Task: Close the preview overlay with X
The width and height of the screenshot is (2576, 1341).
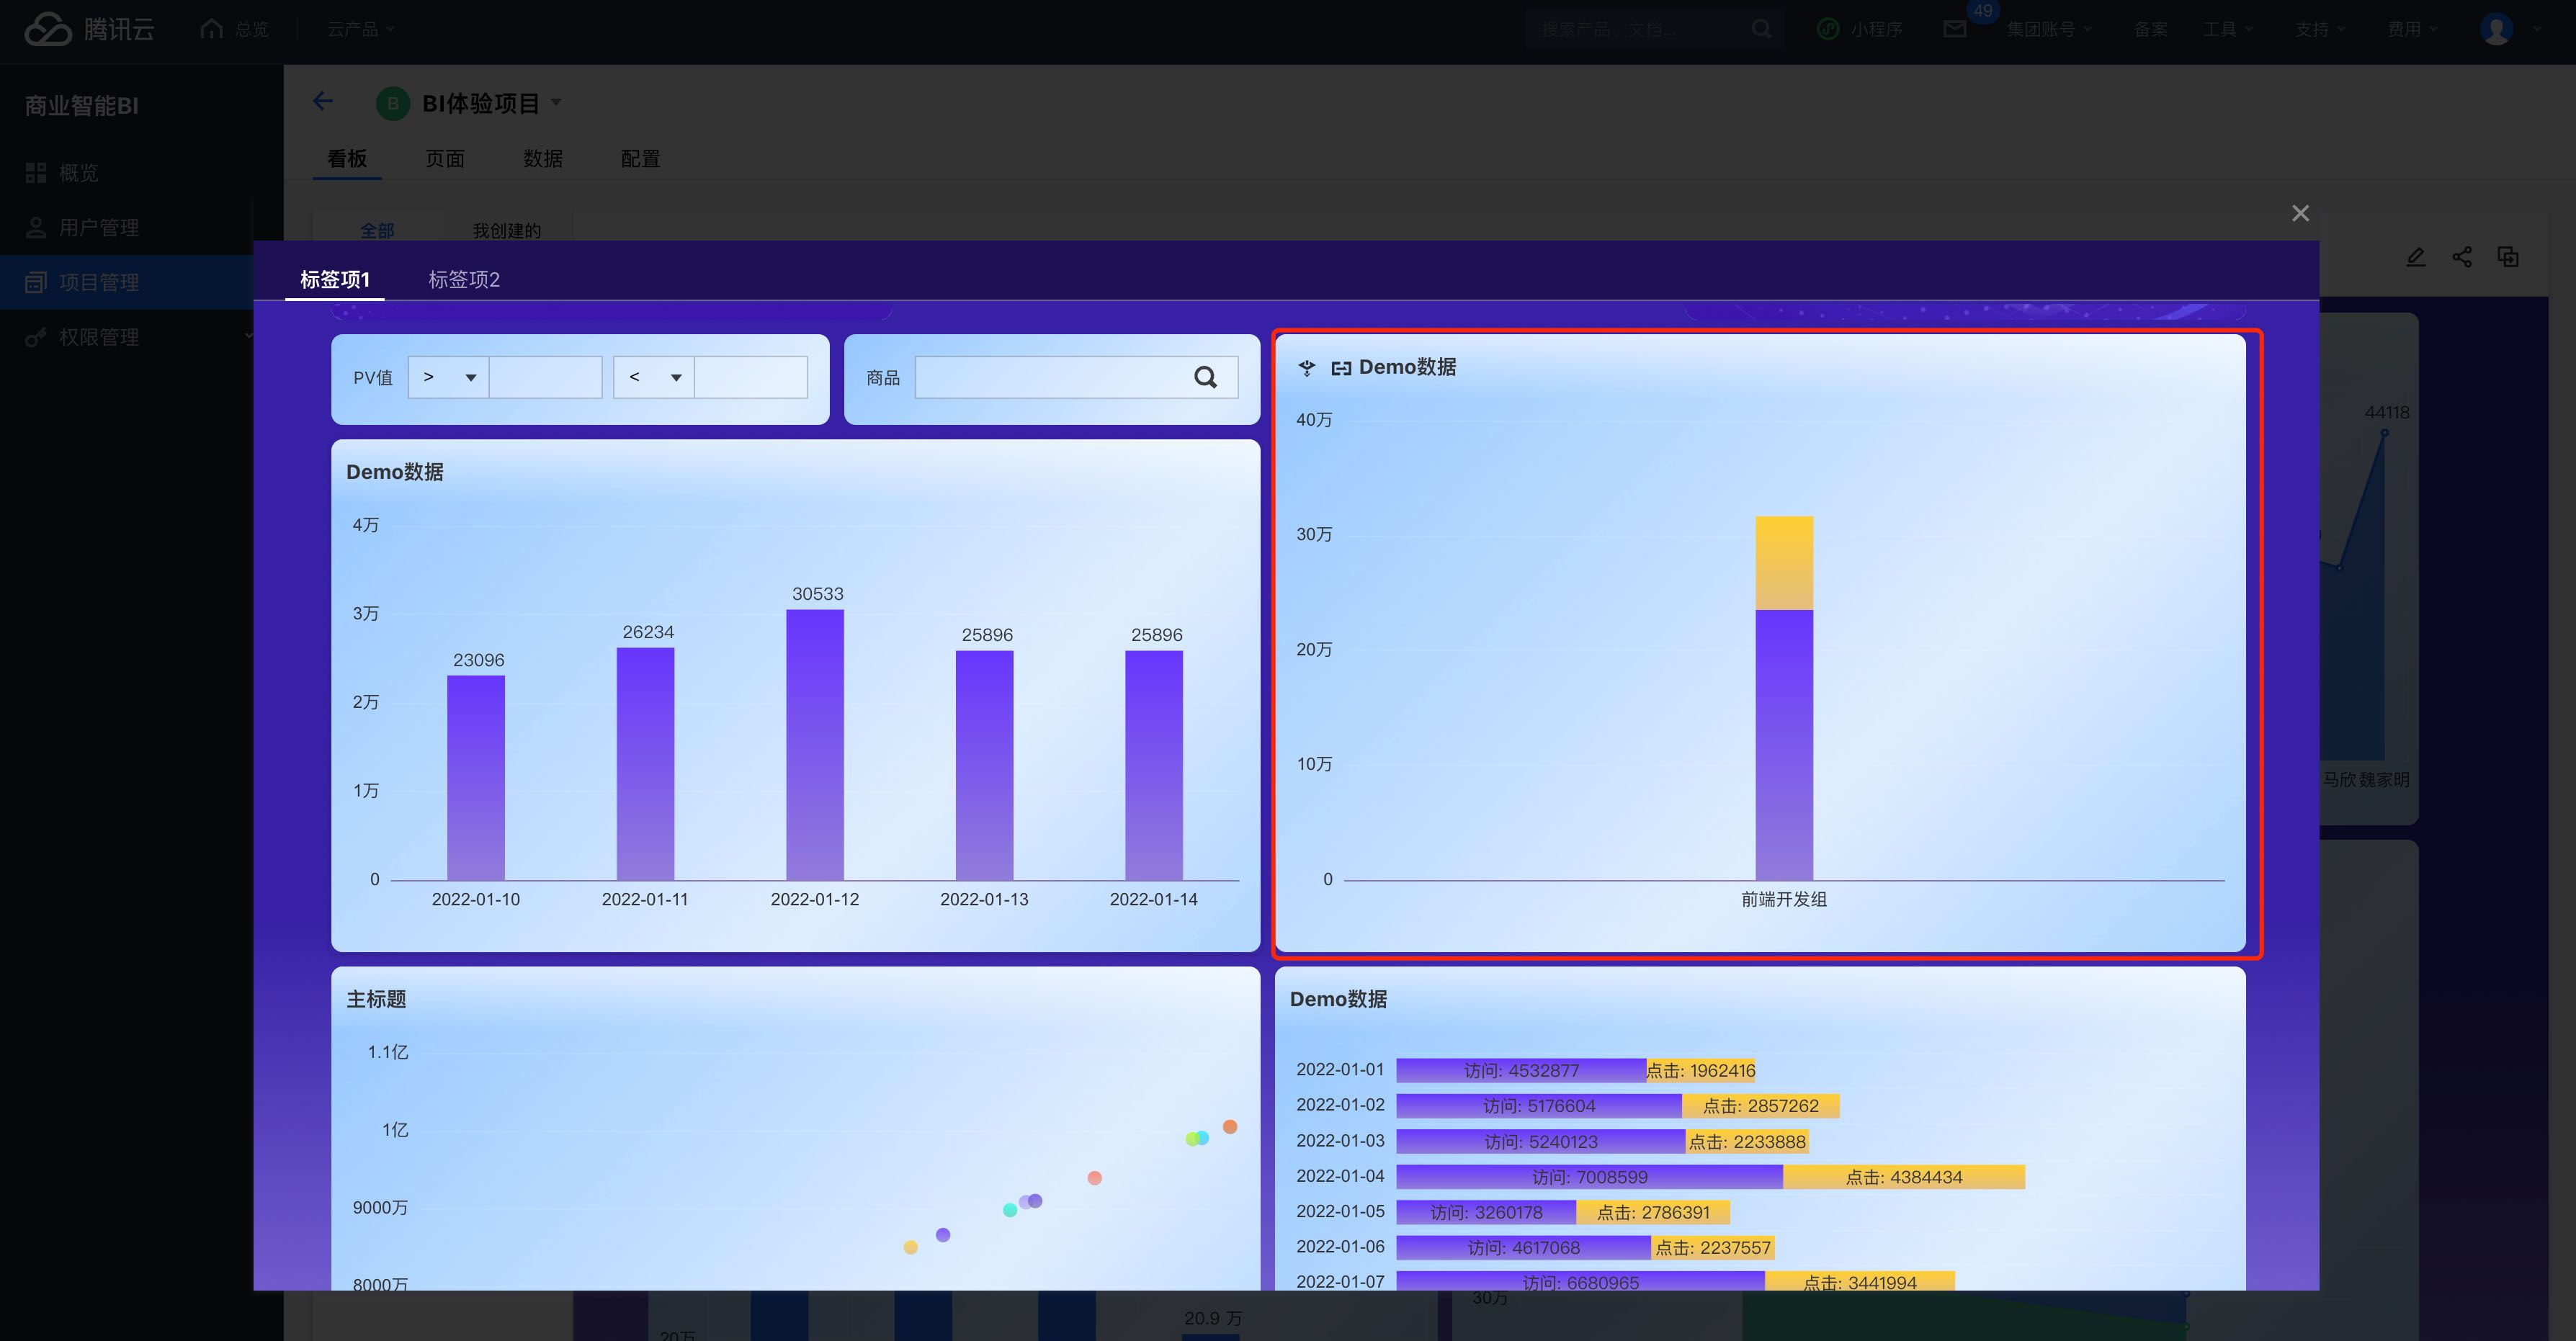Action: pos(2300,213)
